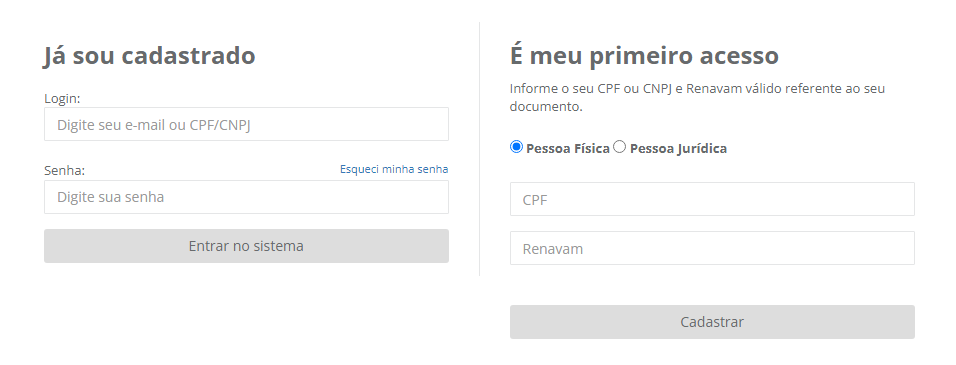This screenshot has width=956, height=365.
Task: Click the Entrar no sistema button
Action: (x=246, y=246)
